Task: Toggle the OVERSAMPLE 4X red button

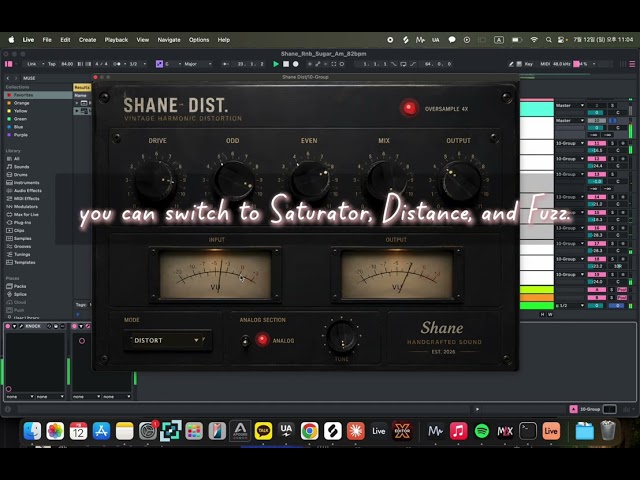Action: click(x=409, y=108)
